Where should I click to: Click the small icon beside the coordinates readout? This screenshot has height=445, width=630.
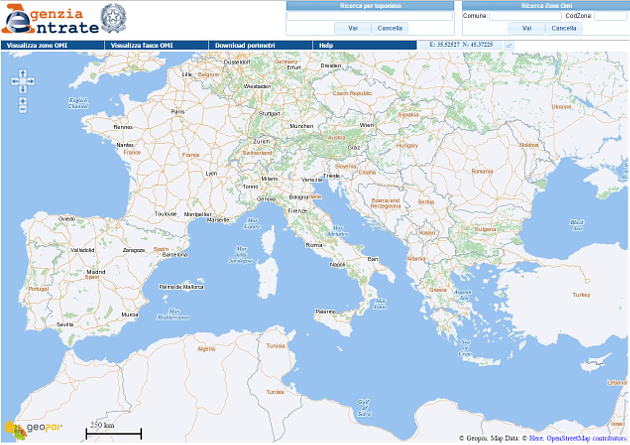(x=509, y=45)
